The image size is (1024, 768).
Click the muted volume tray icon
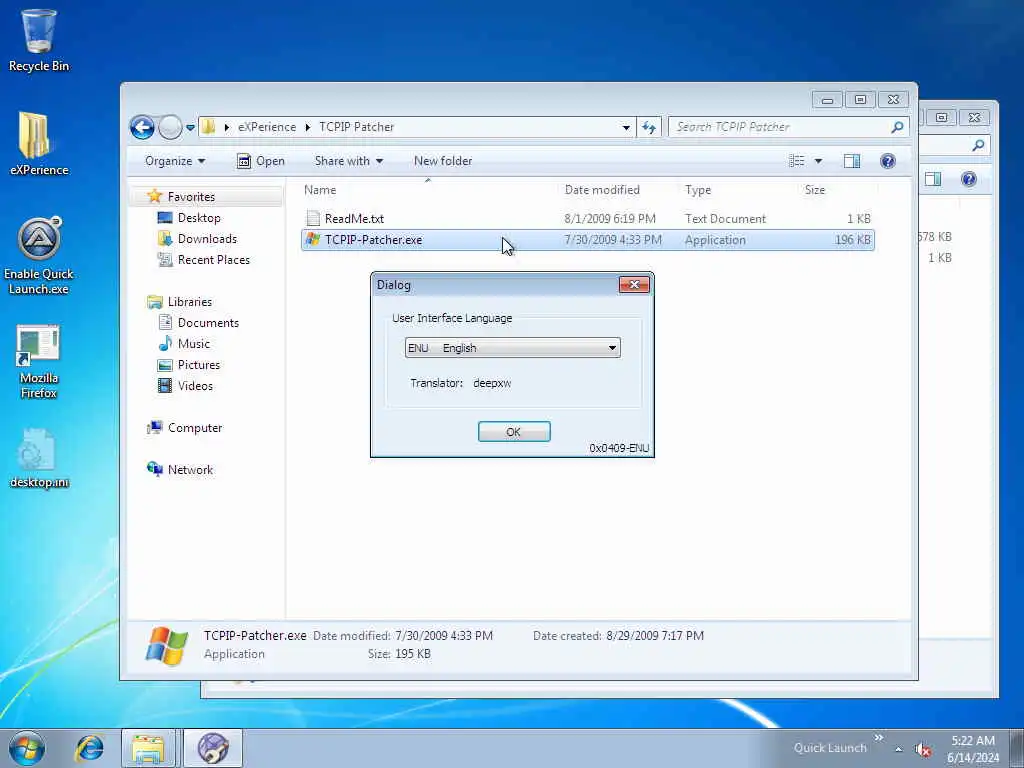[x=923, y=750]
